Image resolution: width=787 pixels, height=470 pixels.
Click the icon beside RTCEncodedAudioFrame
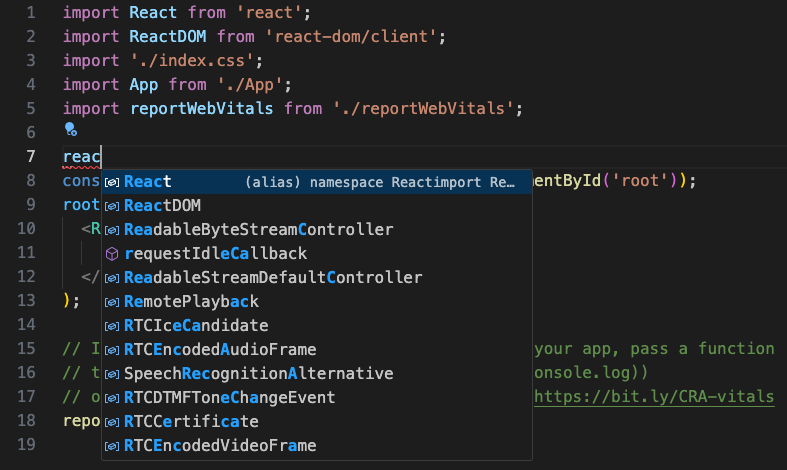[112, 350]
